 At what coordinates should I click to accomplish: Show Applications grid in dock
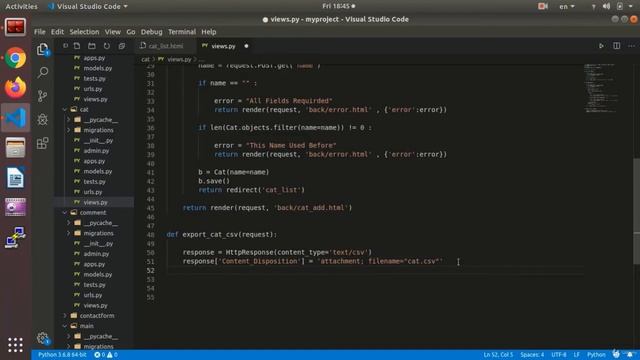pyautogui.click(x=16, y=345)
